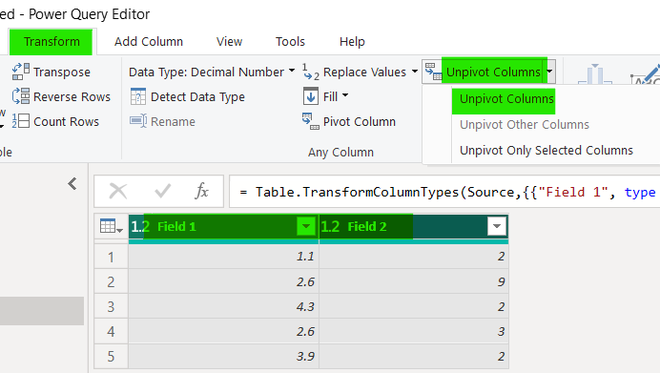Select row number 3
The height and width of the screenshot is (373, 660).
[111, 306]
